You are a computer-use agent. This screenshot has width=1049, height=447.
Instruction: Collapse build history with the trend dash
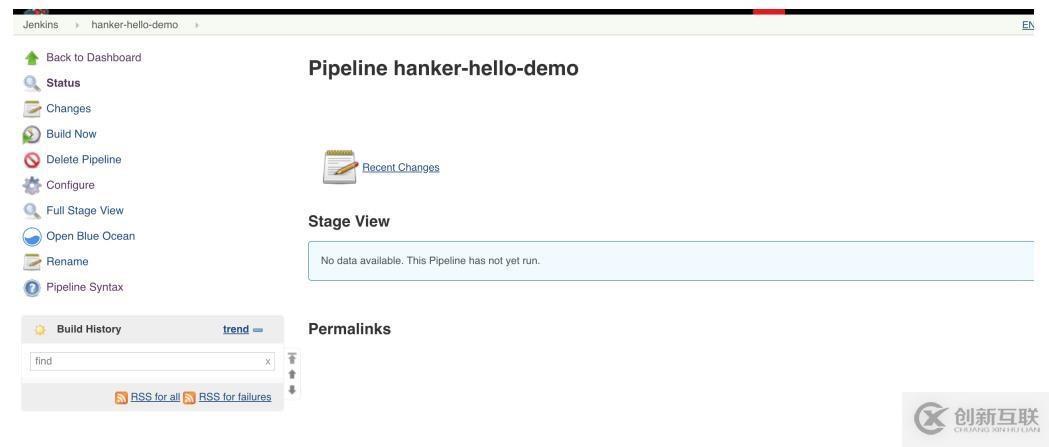click(258, 330)
